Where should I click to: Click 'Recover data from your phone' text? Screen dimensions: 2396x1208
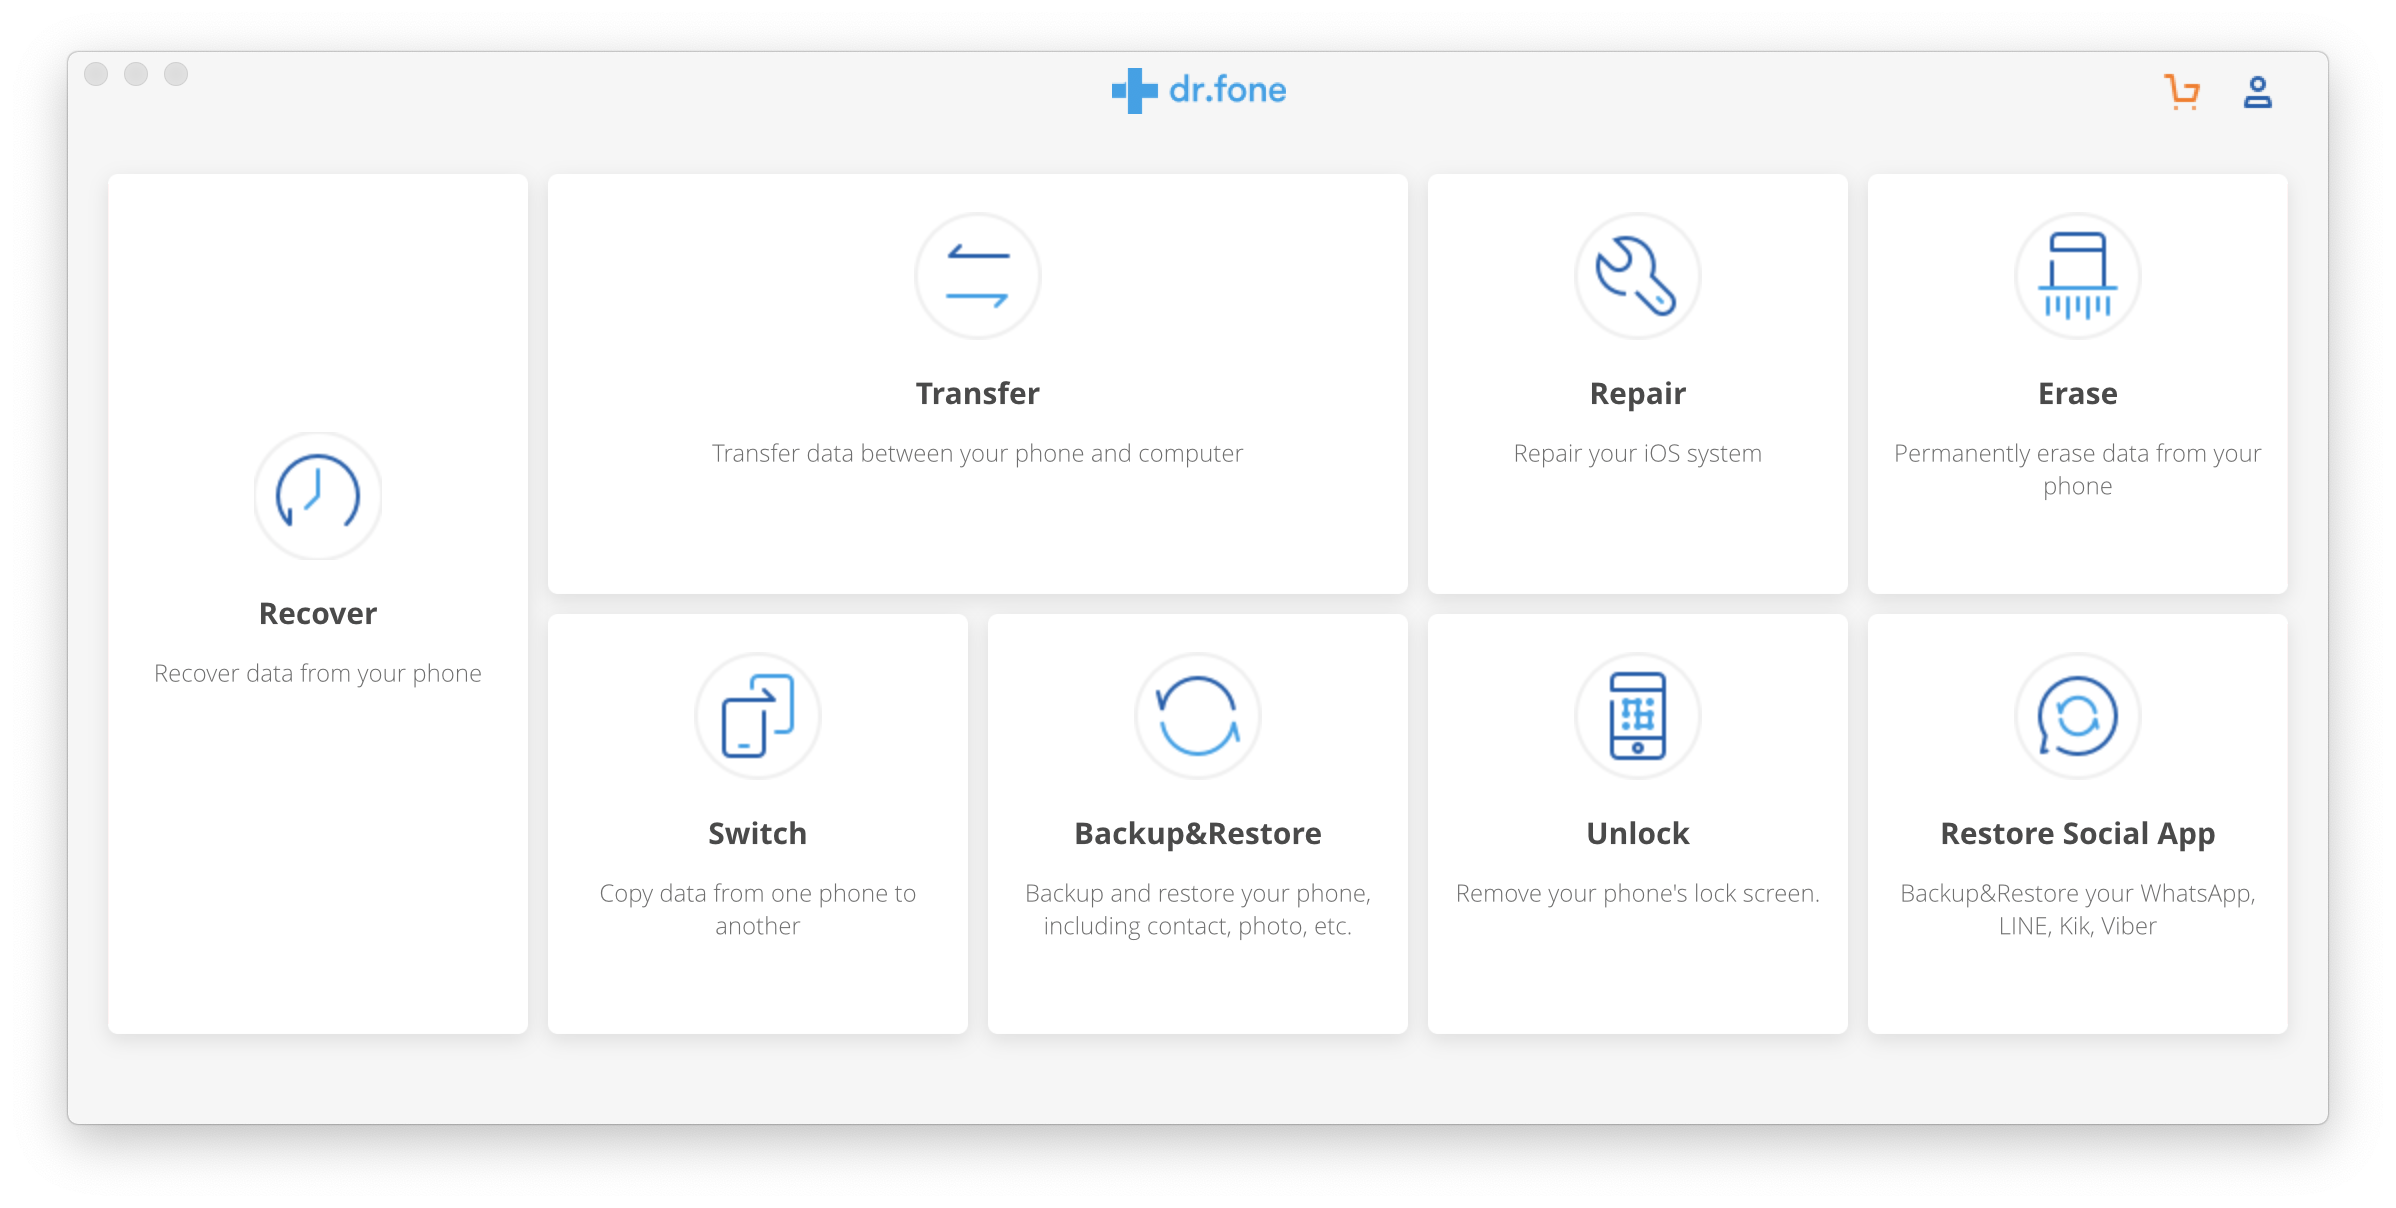pyautogui.click(x=318, y=674)
